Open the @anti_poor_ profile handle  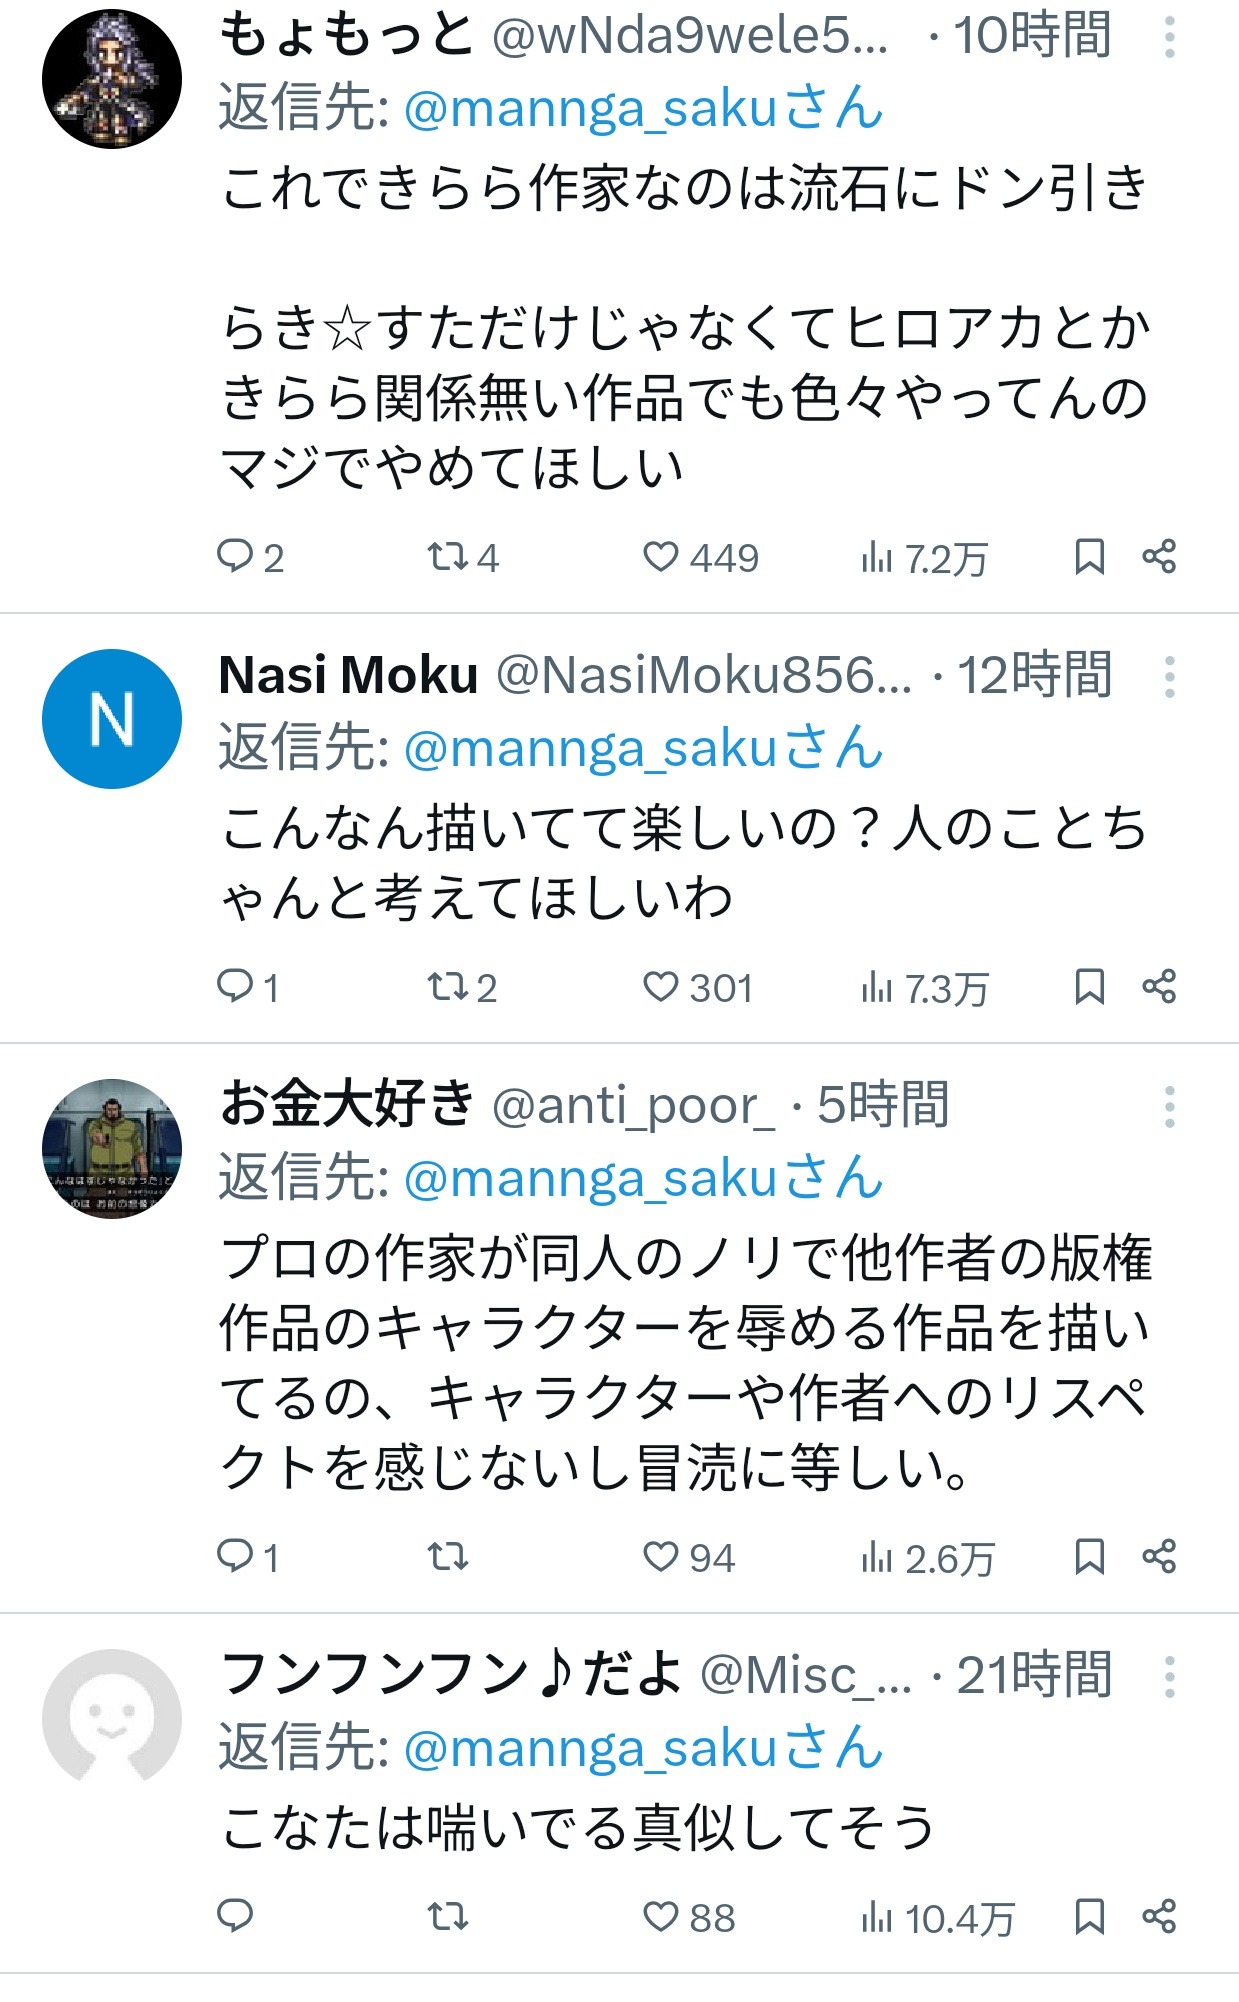(632, 1106)
